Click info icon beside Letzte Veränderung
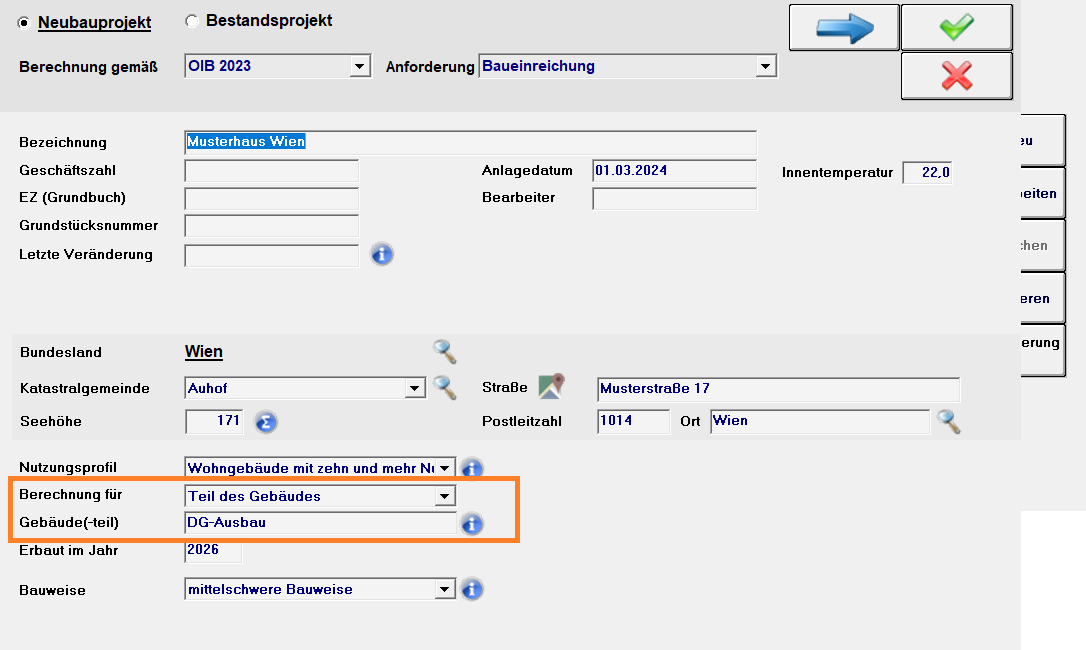 382,255
